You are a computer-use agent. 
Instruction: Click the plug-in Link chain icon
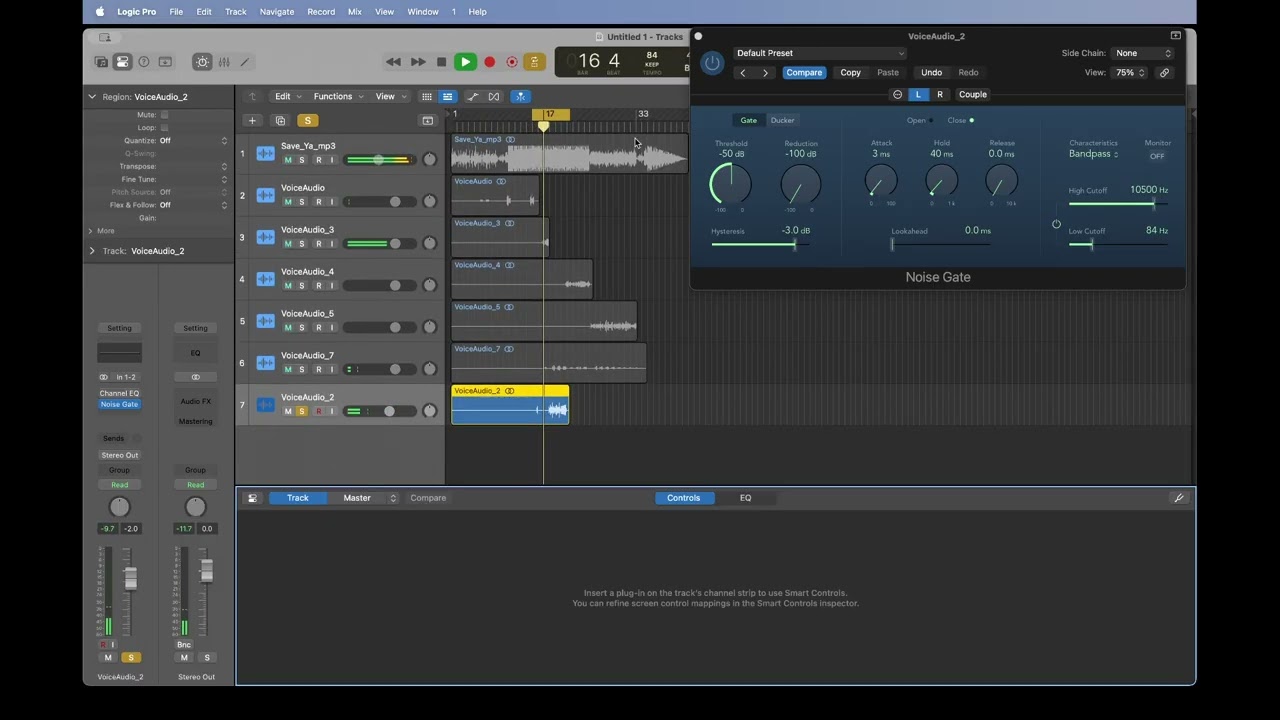(1164, 73)
